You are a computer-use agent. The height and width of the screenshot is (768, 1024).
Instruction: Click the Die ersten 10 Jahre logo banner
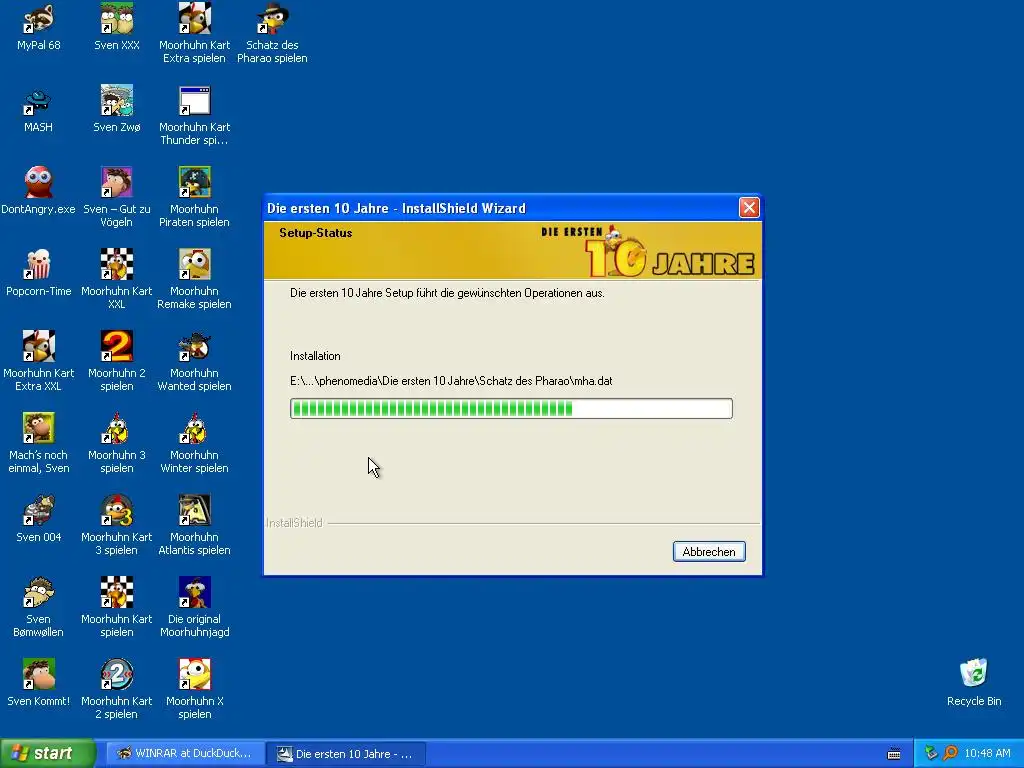[x=648, y=251]
